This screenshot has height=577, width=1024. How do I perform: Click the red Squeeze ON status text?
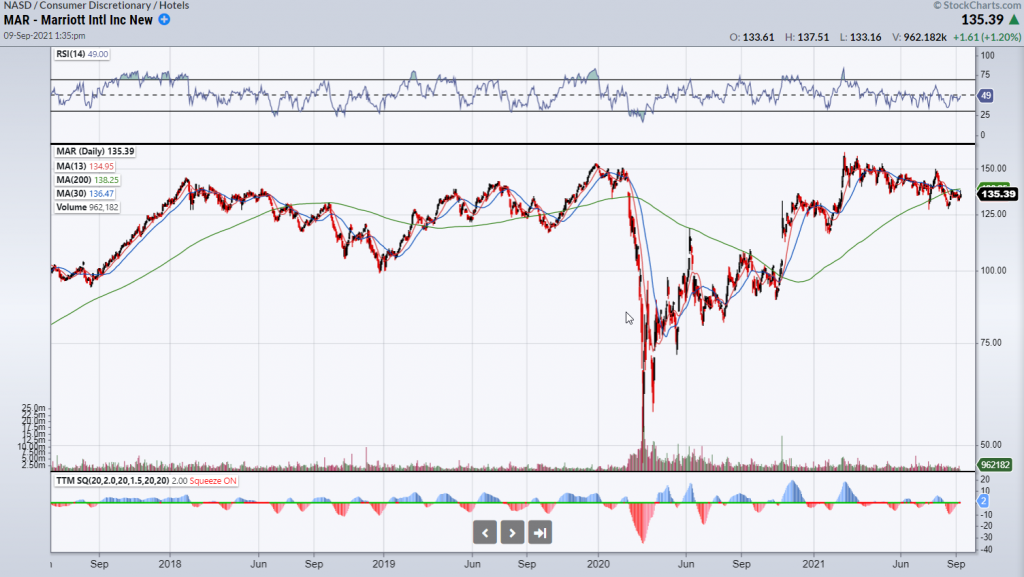click(x=213, y=481)
